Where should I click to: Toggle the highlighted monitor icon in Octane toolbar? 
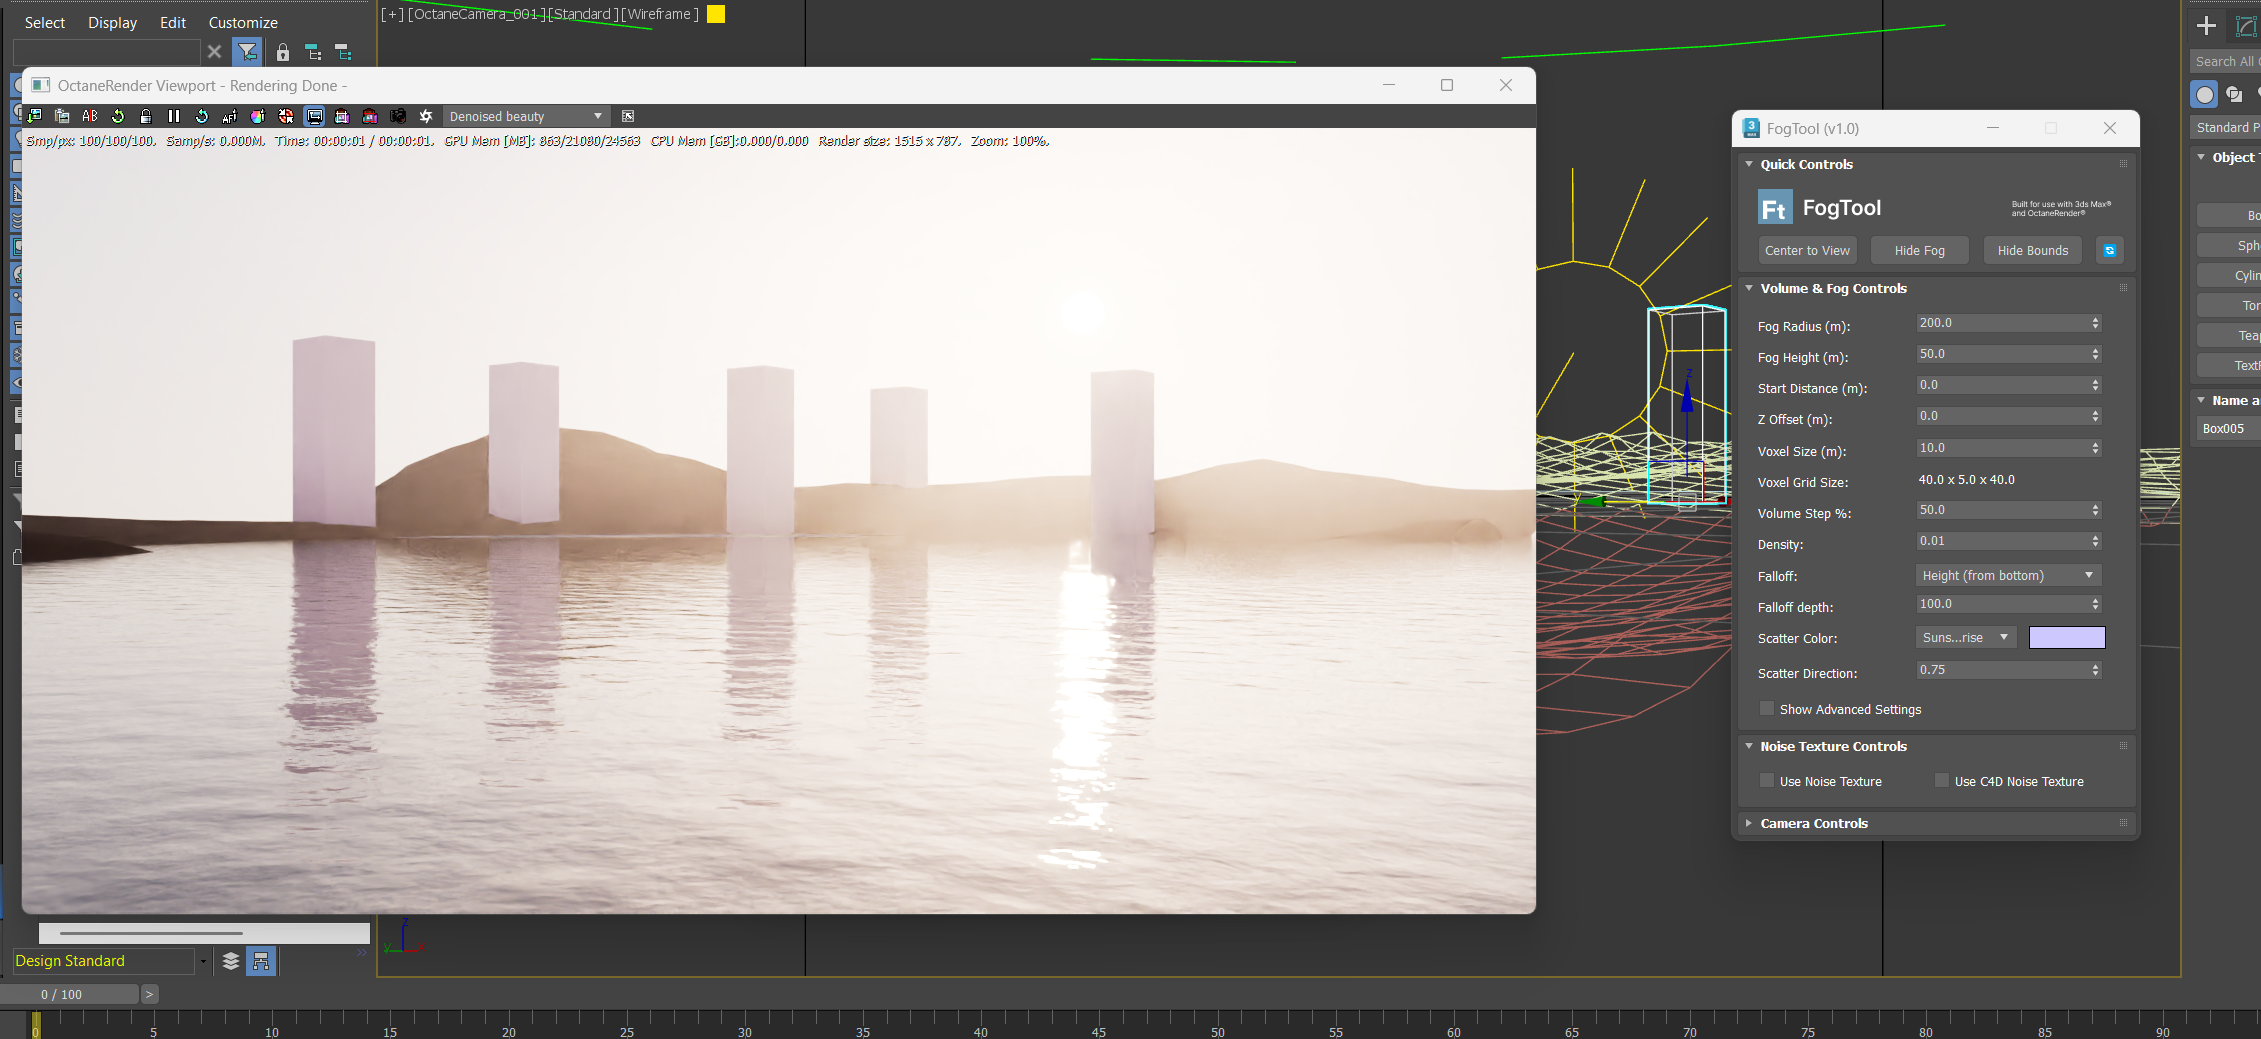point(314,116)
